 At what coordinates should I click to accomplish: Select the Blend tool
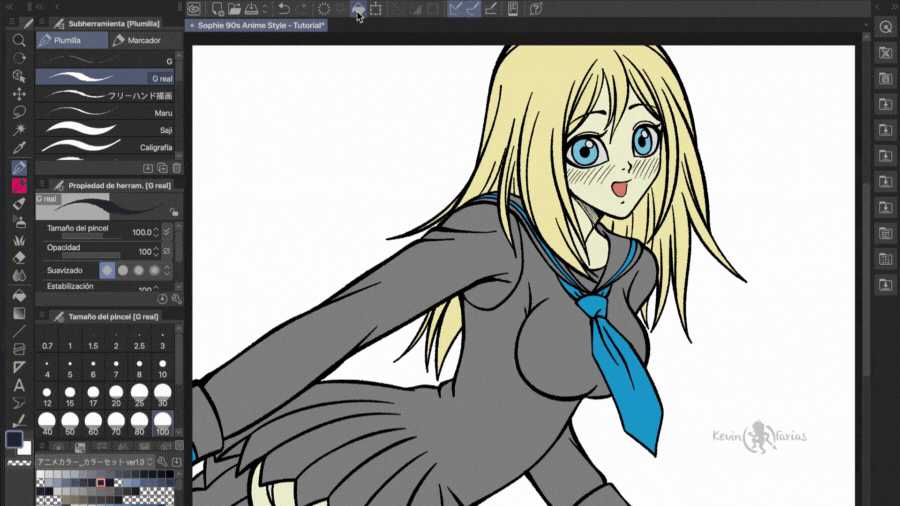pos(19,276)
